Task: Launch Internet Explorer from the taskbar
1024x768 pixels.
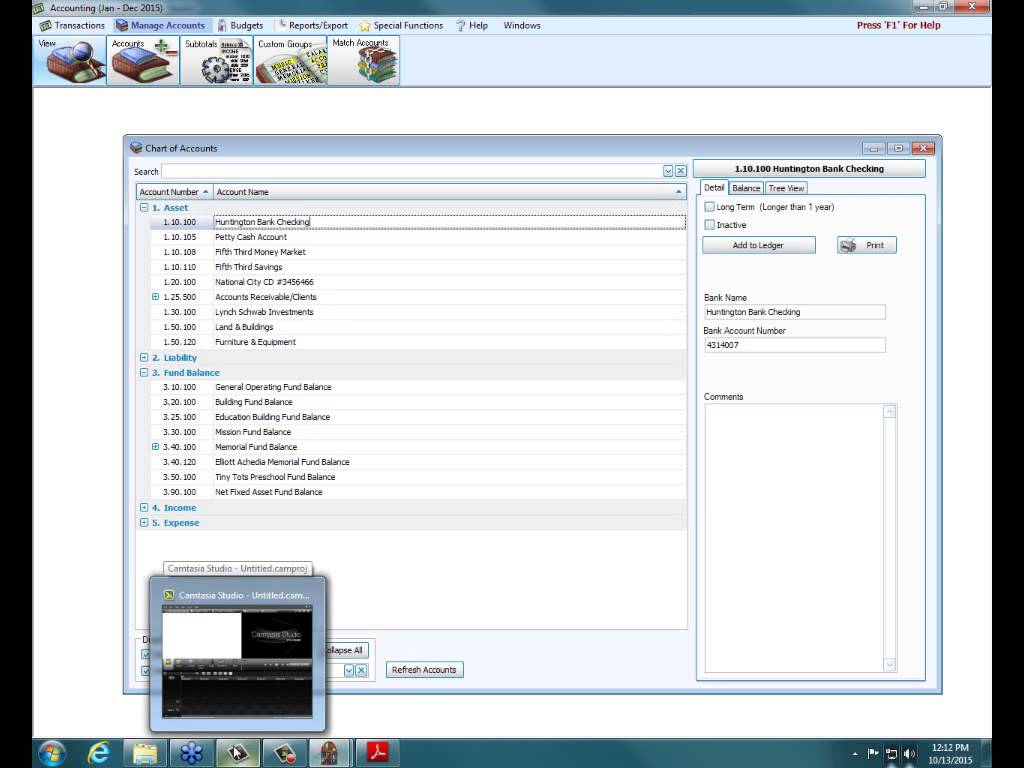Action: (x=98, y=752)
